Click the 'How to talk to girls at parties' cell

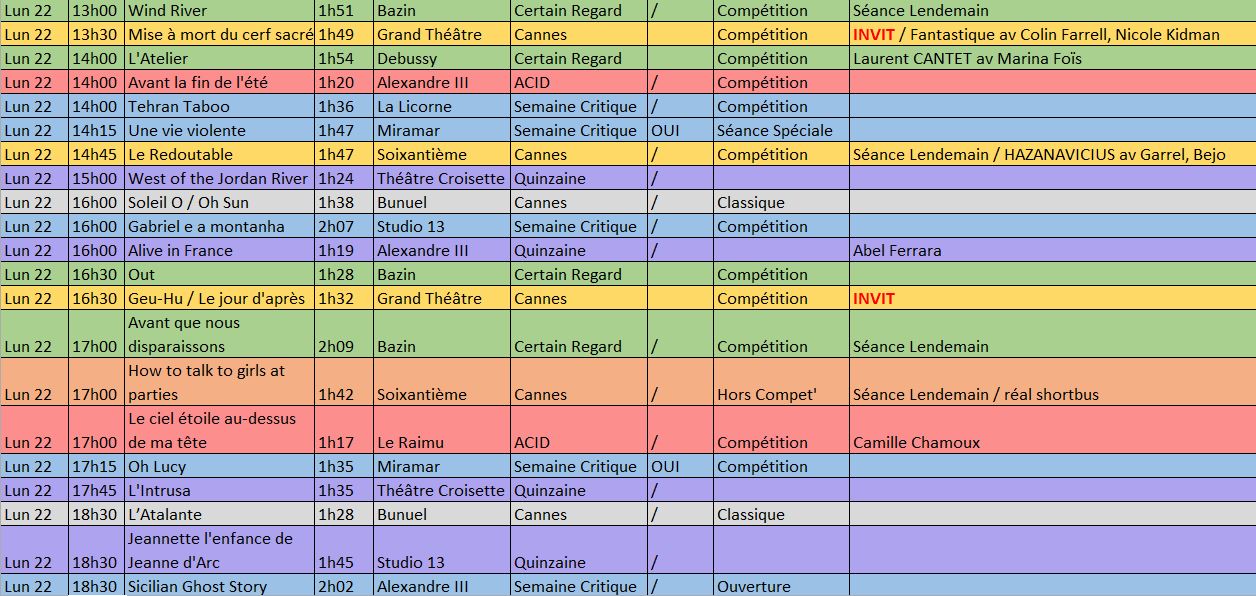coord(207,382)
